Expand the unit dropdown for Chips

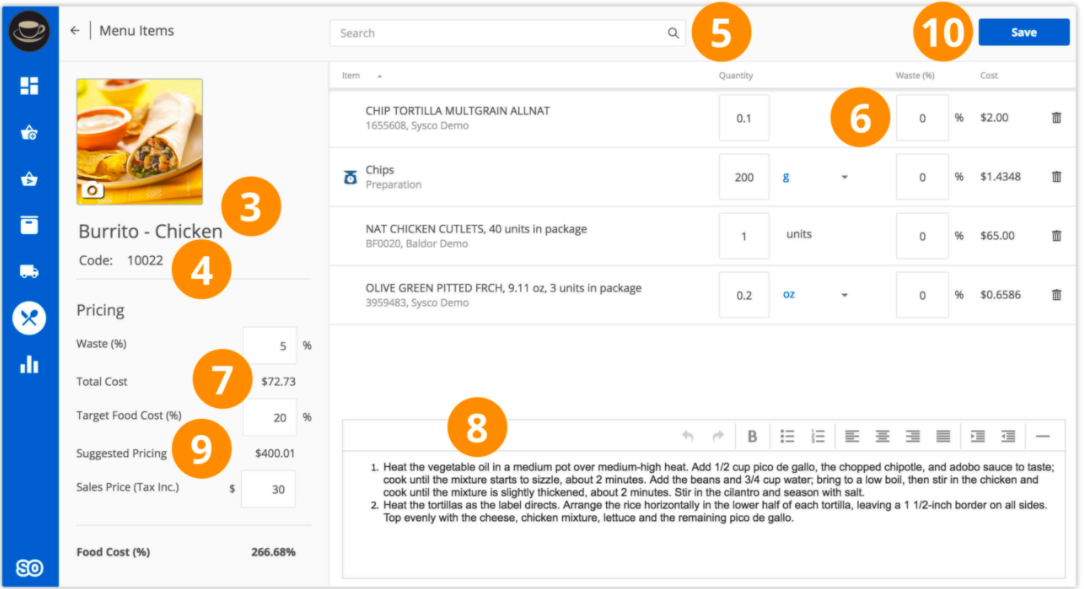click(x=843, y=177)
